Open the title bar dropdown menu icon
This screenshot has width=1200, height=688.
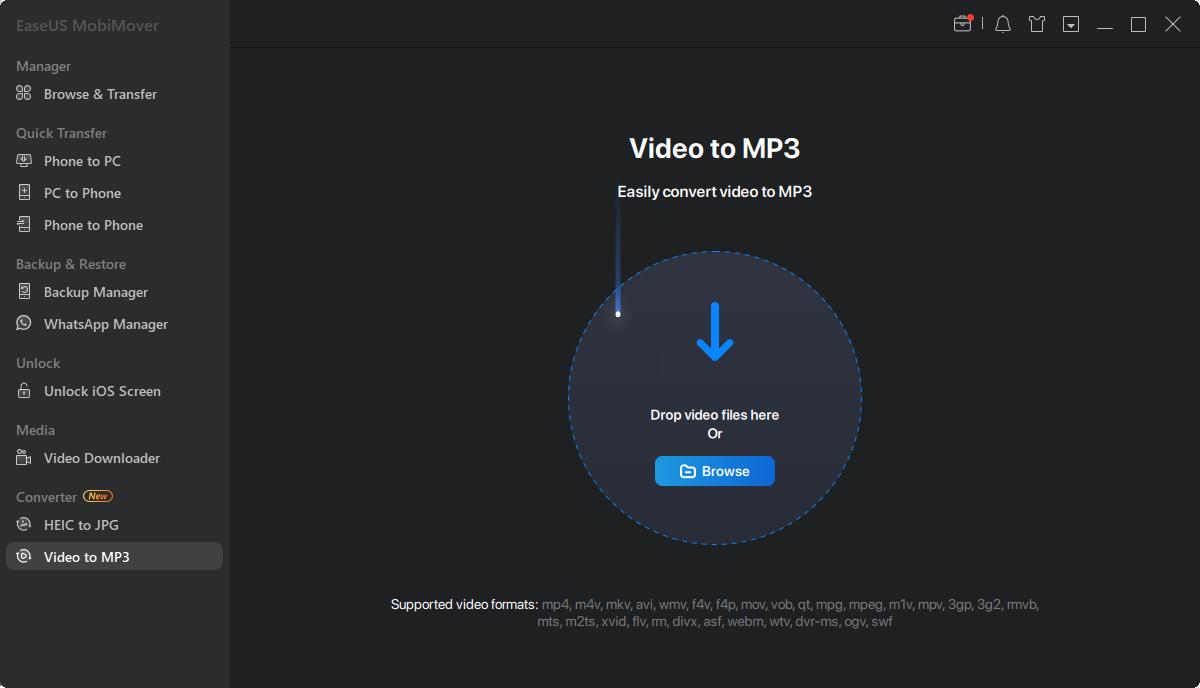tap(1071, 24)
